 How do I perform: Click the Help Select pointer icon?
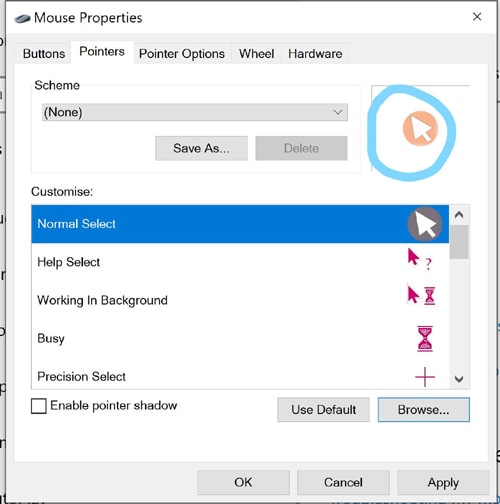pos(420,259)
